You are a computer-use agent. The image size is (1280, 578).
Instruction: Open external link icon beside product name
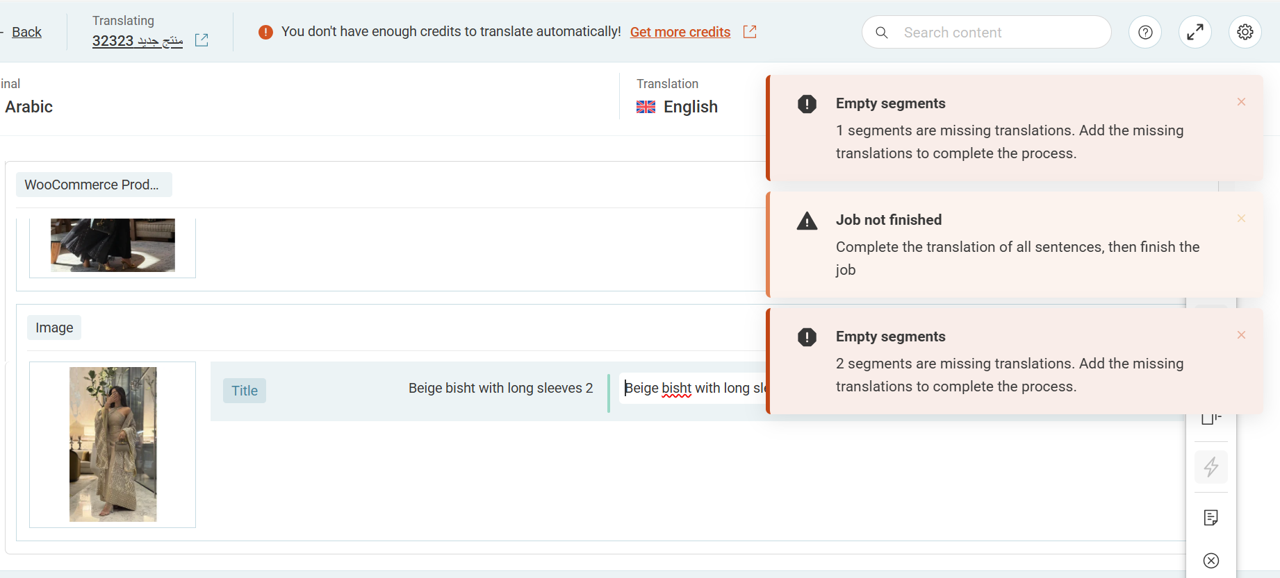click(x=202, y=40)
